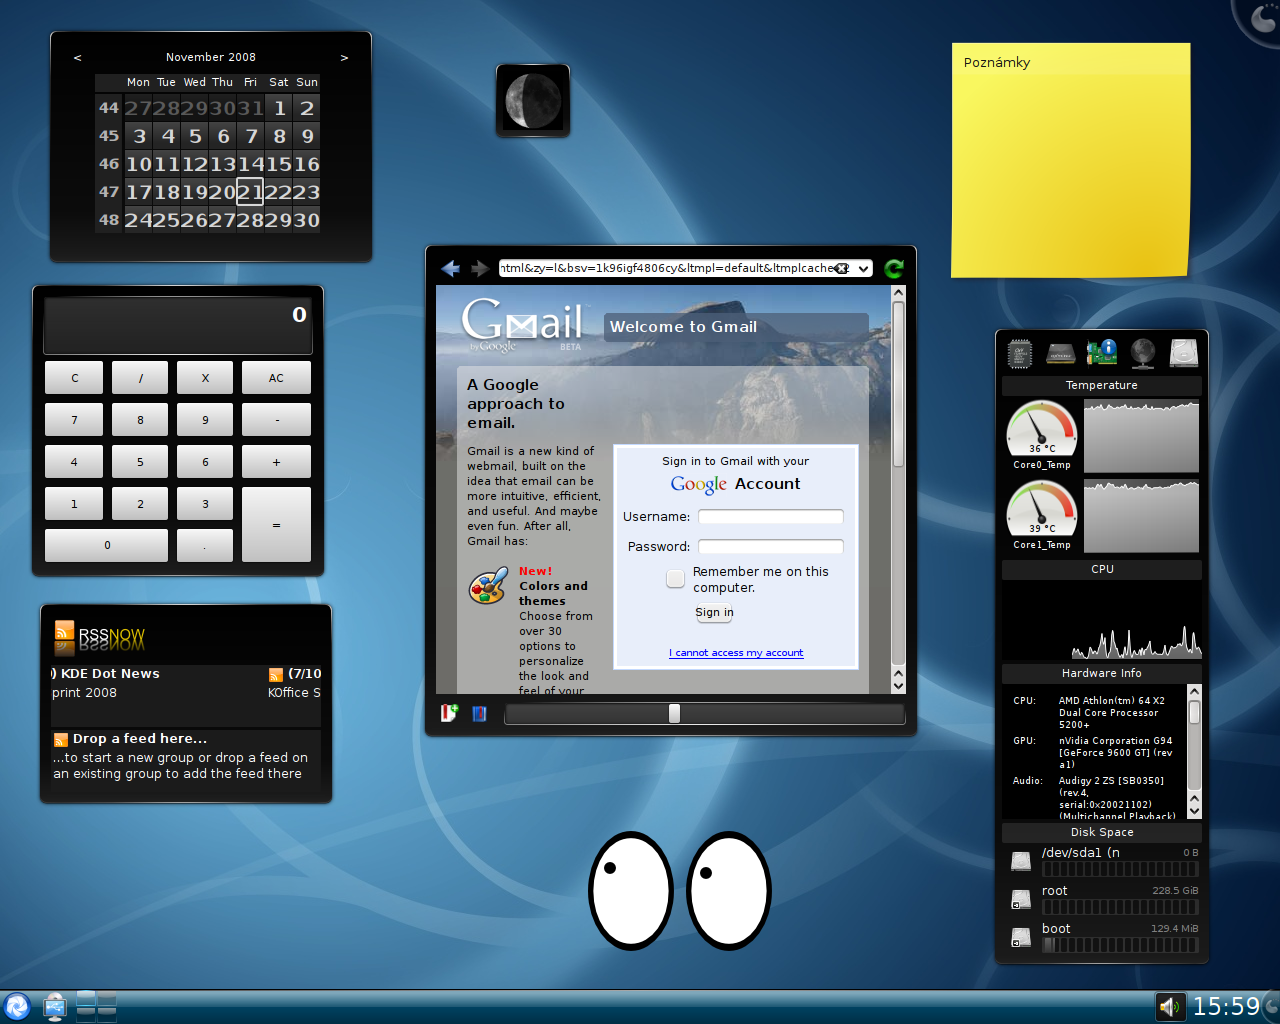The width and height of the screenshot is (1280, 1024).
Task: Click the moon phase widget
Action: coord(533,100)
